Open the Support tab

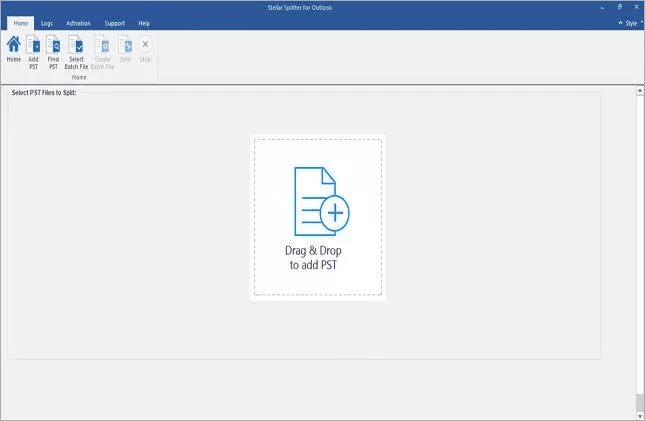tap(115, 22)
